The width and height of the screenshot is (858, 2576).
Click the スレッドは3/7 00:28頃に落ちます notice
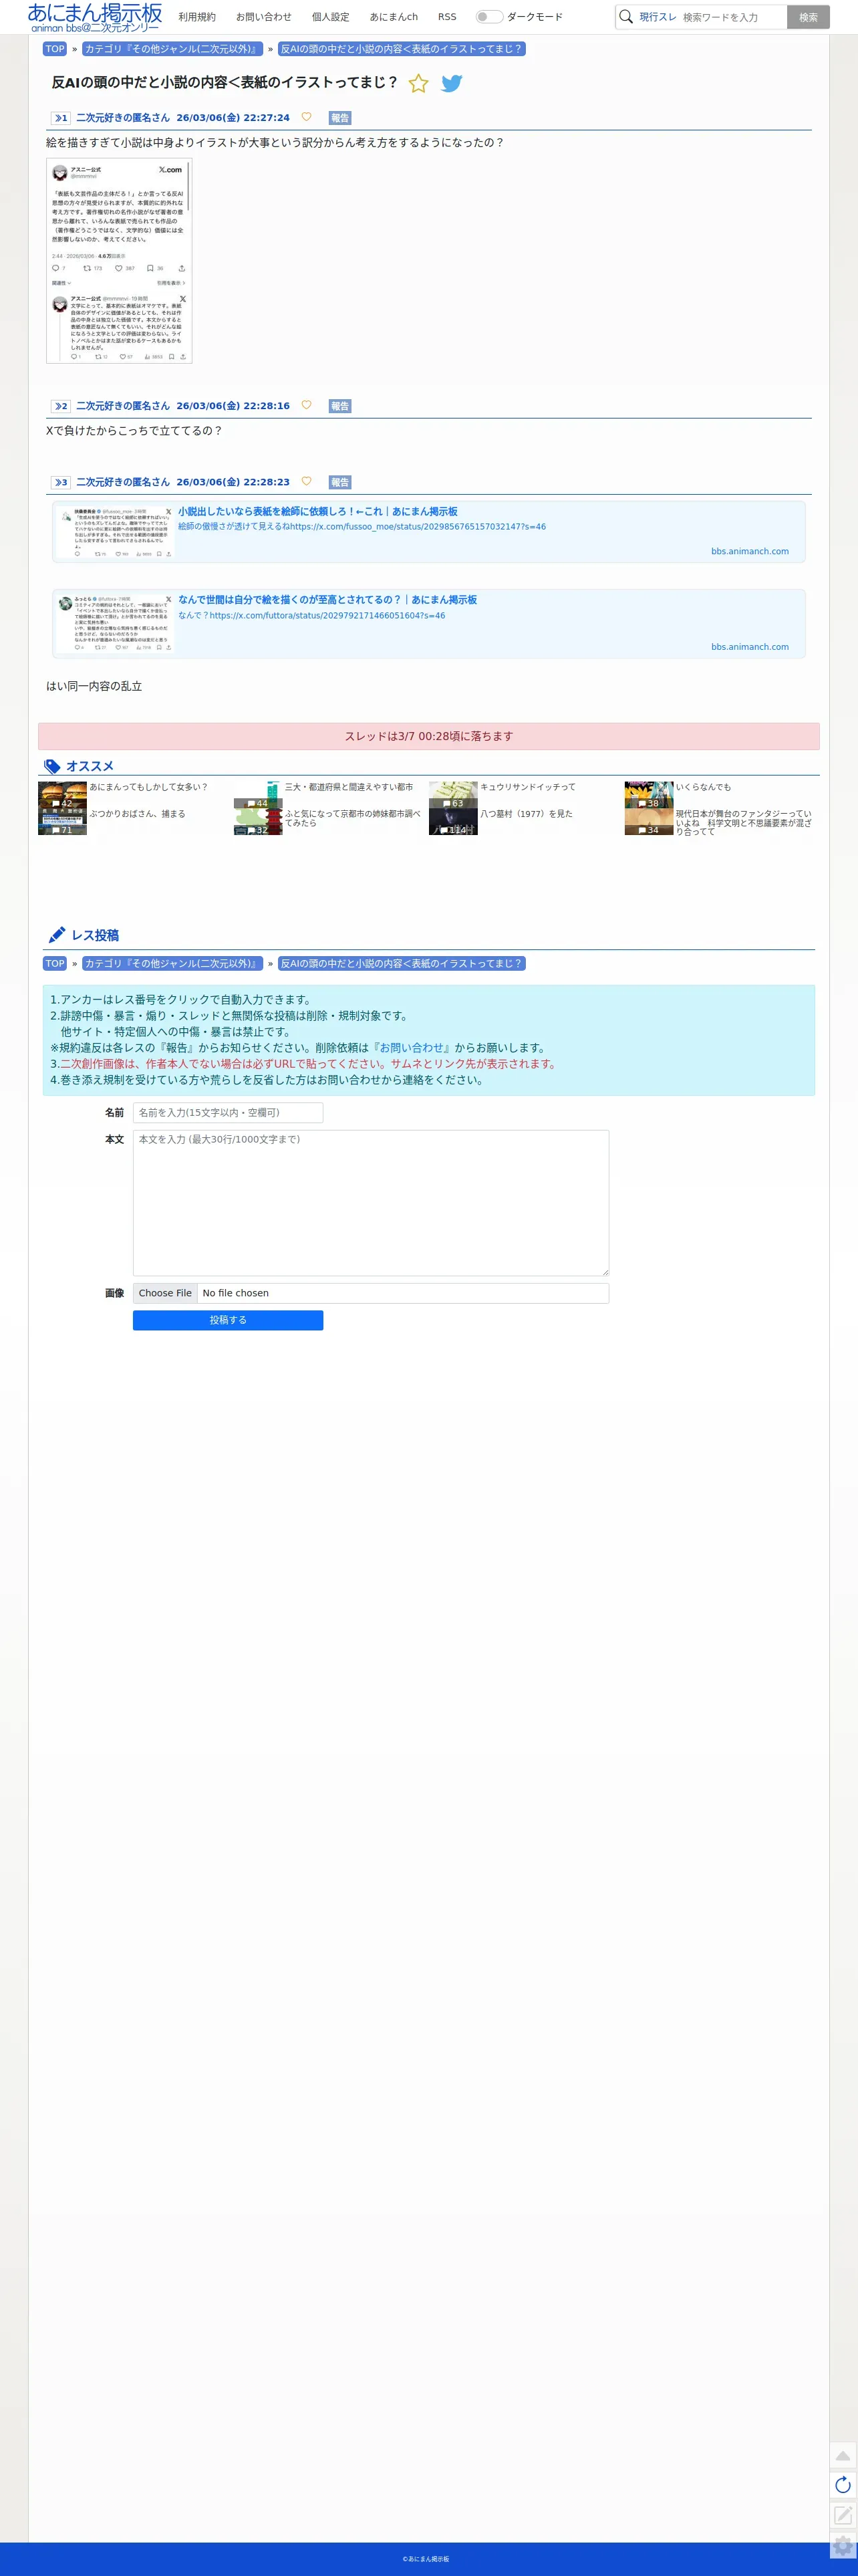(429, 736)
